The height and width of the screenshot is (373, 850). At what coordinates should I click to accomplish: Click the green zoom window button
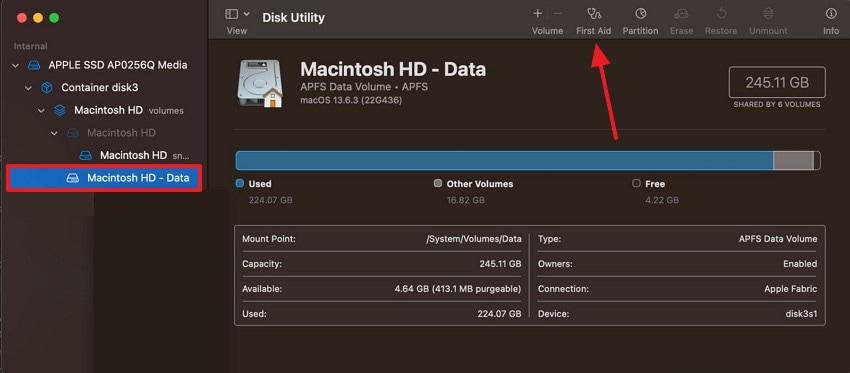click(54, 18)
